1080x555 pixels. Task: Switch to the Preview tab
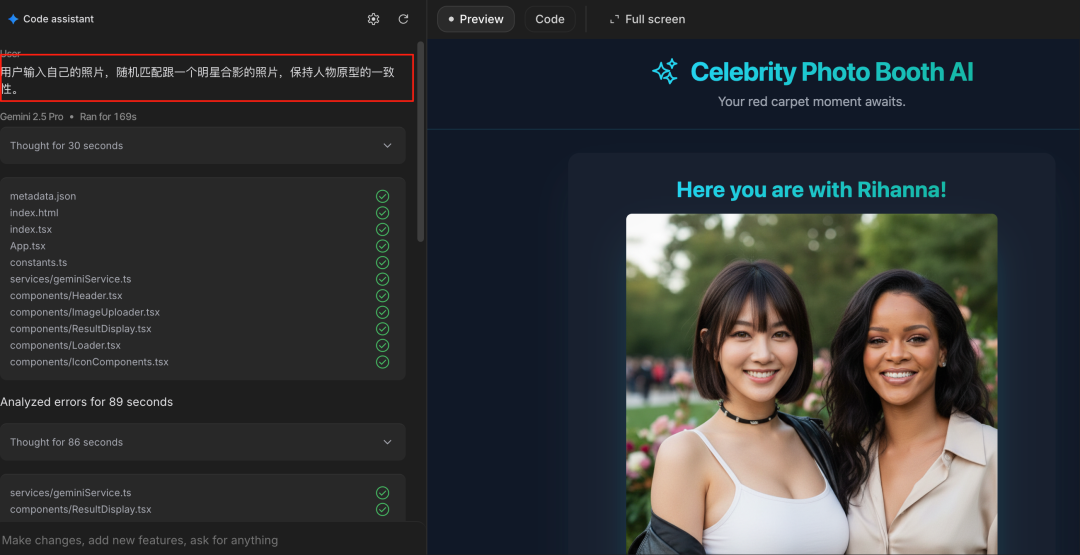tap(476, 19)
